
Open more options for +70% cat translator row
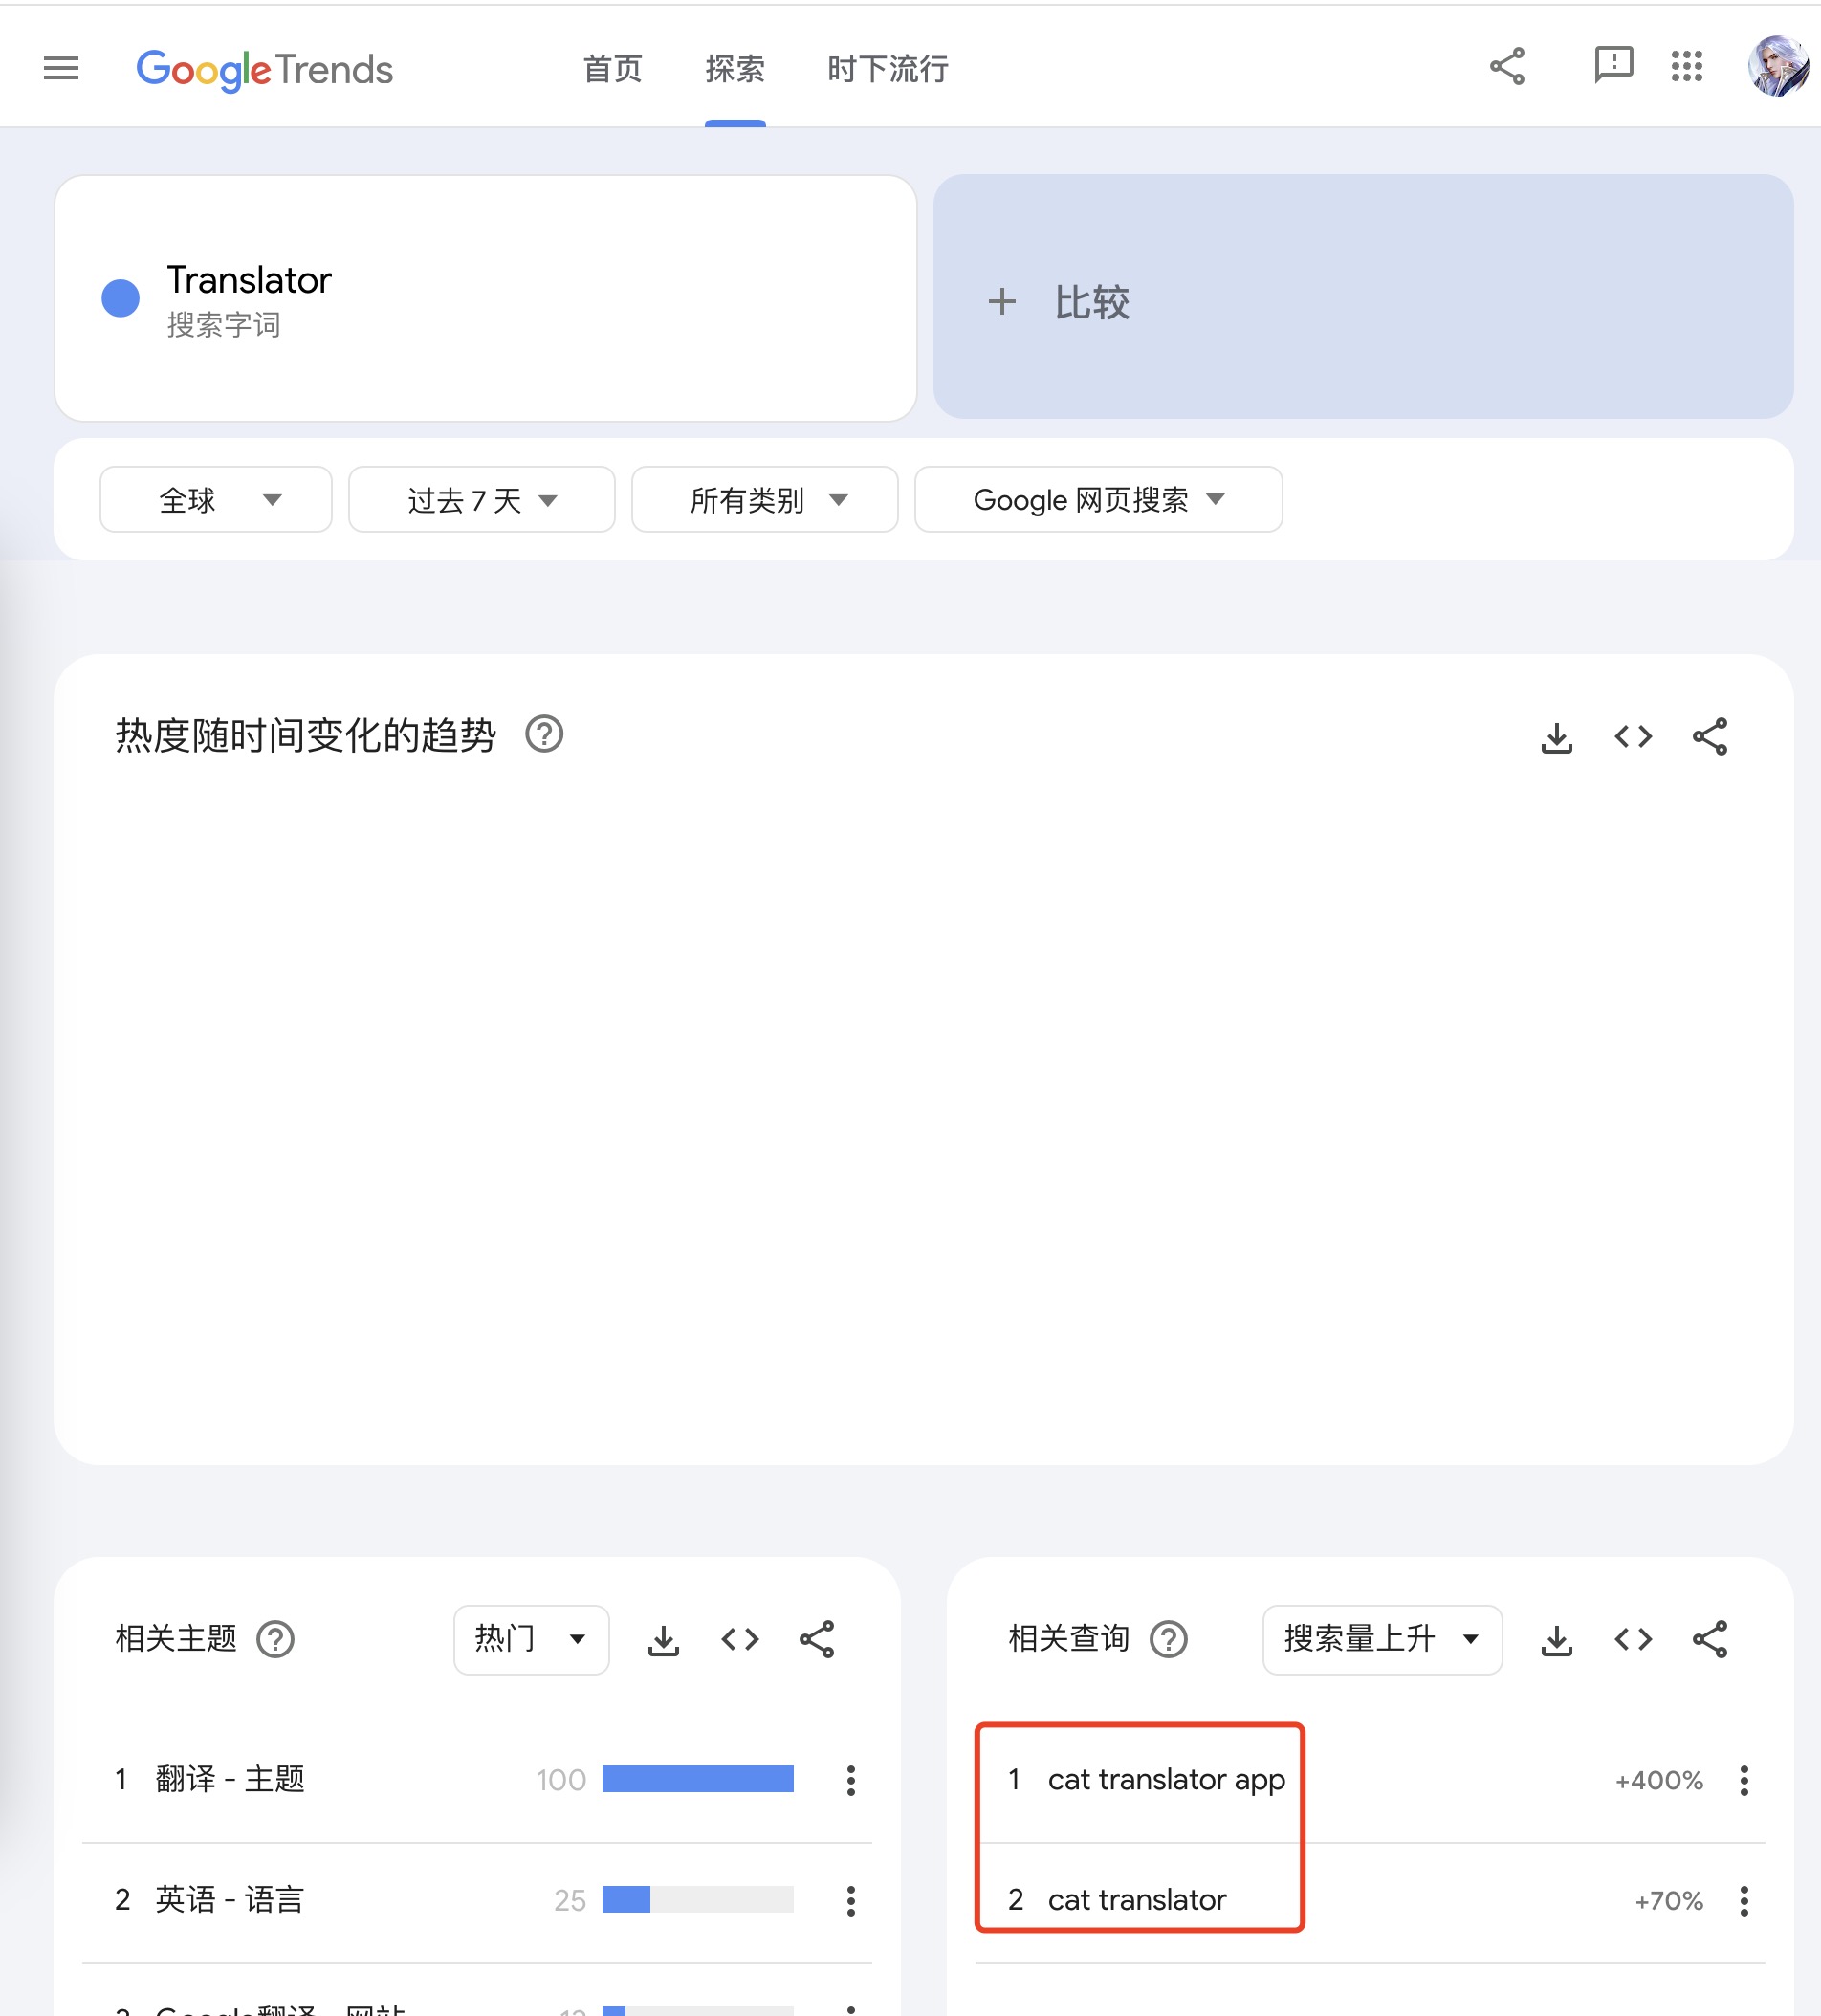point(1744,1901)
